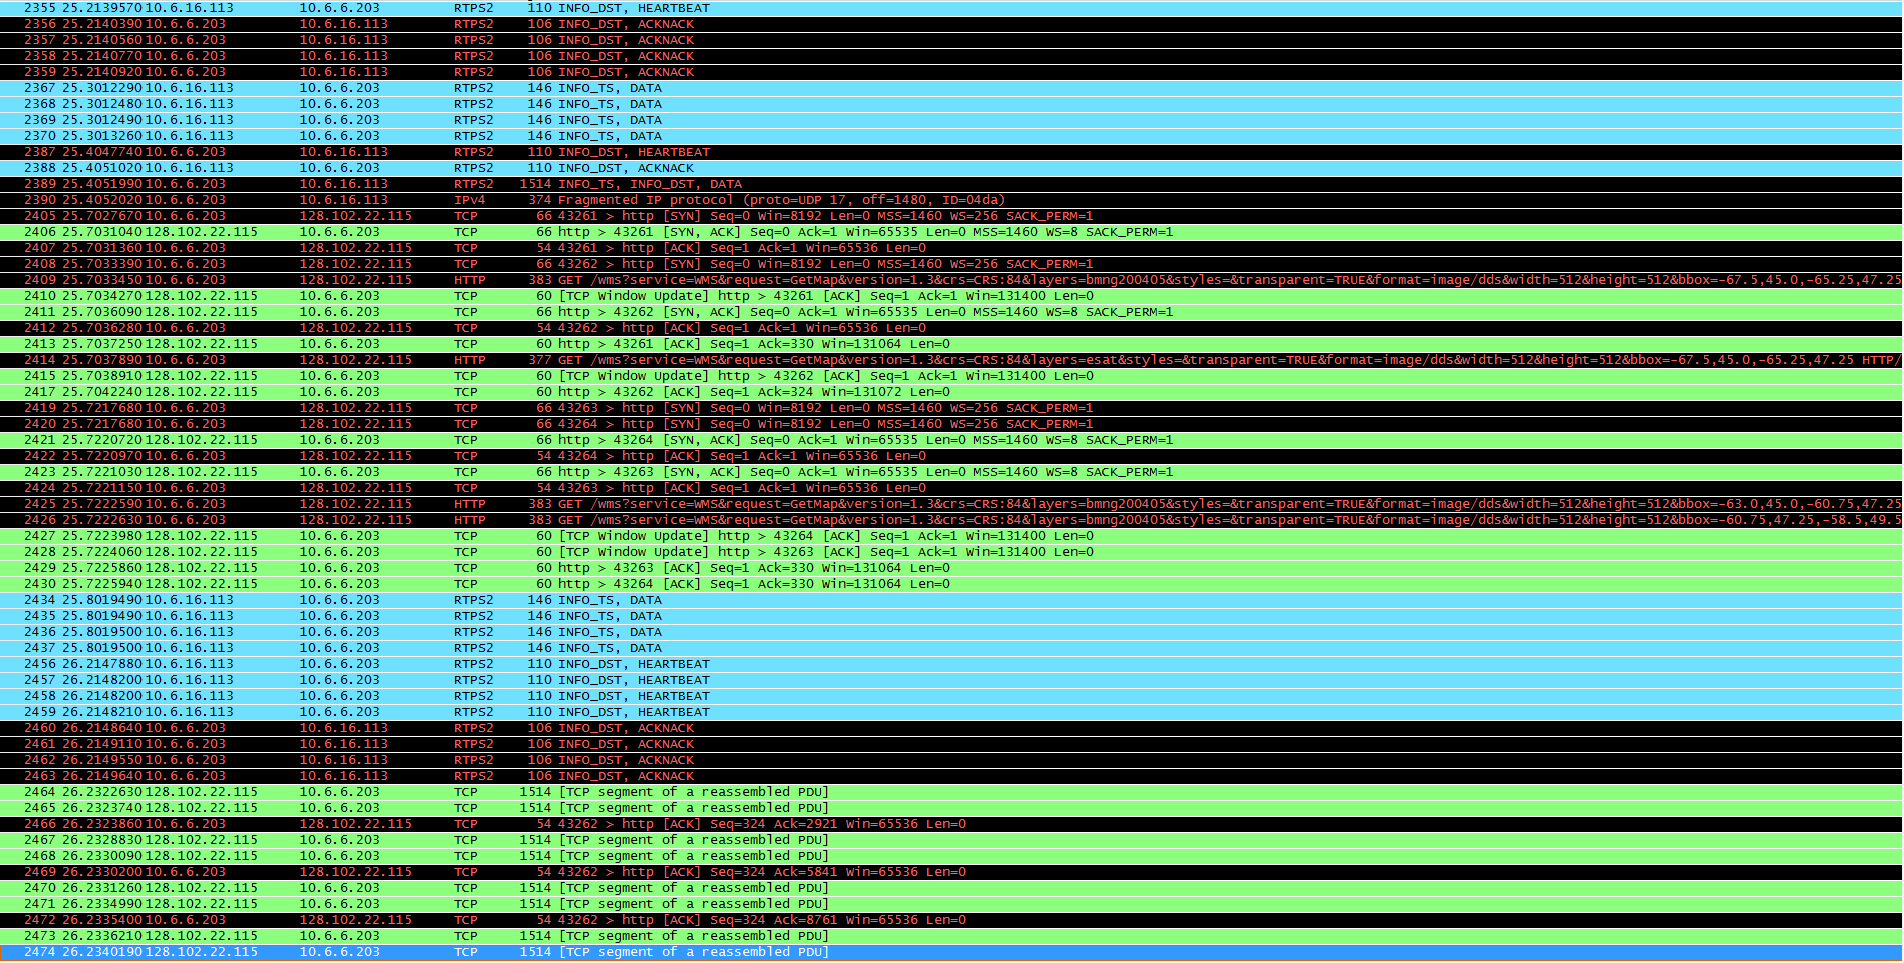Image resolution: width=1904 pixels, height=963 pixels.
Task: Select packet 2422 ACK from 43264
Action: (x=952, y=456)
